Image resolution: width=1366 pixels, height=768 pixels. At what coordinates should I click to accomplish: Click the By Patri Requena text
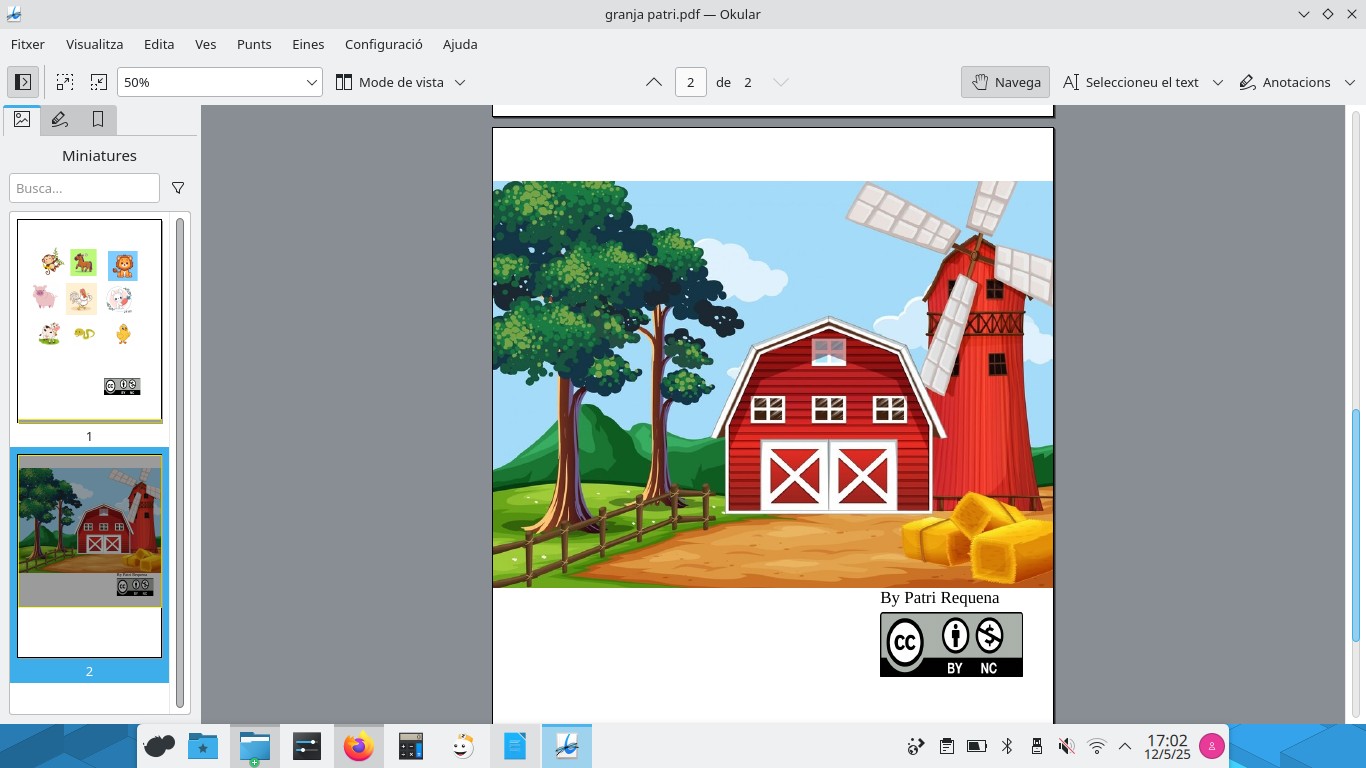(x=939, y=597)
